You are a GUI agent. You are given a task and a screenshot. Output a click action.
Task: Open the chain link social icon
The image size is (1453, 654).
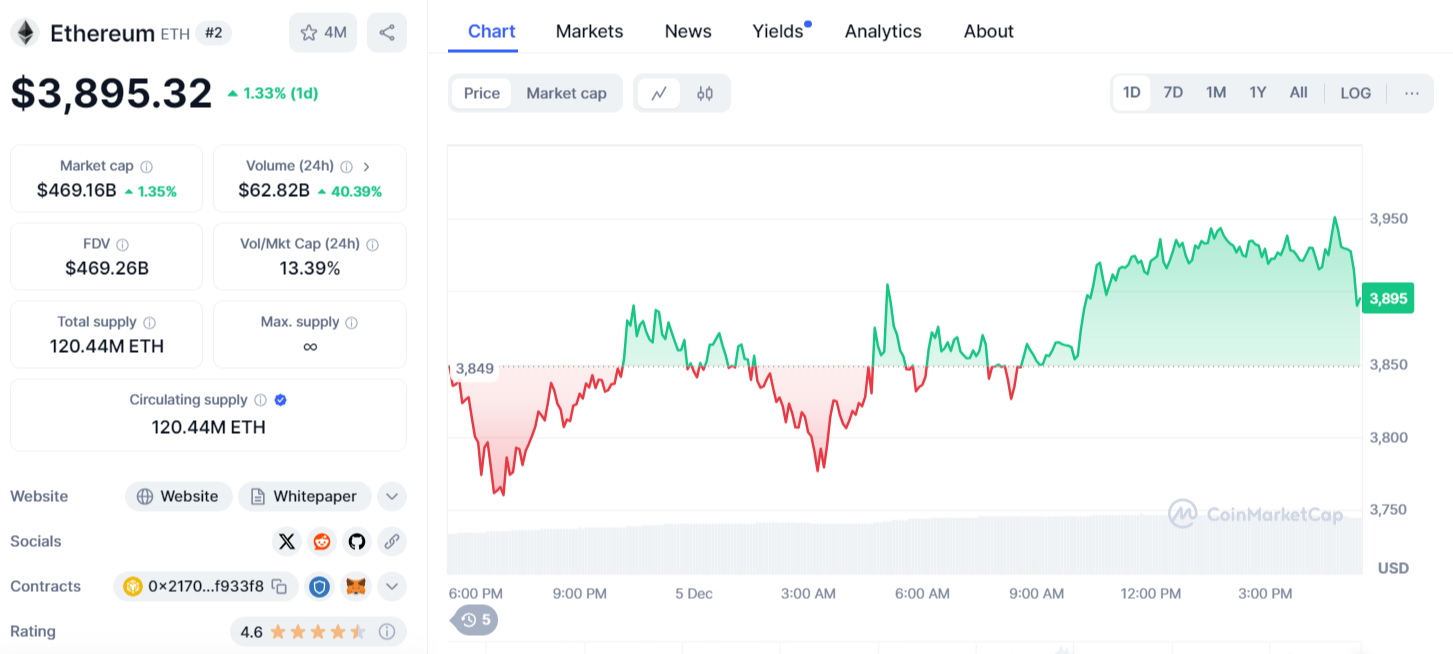(x=392, y=542)
